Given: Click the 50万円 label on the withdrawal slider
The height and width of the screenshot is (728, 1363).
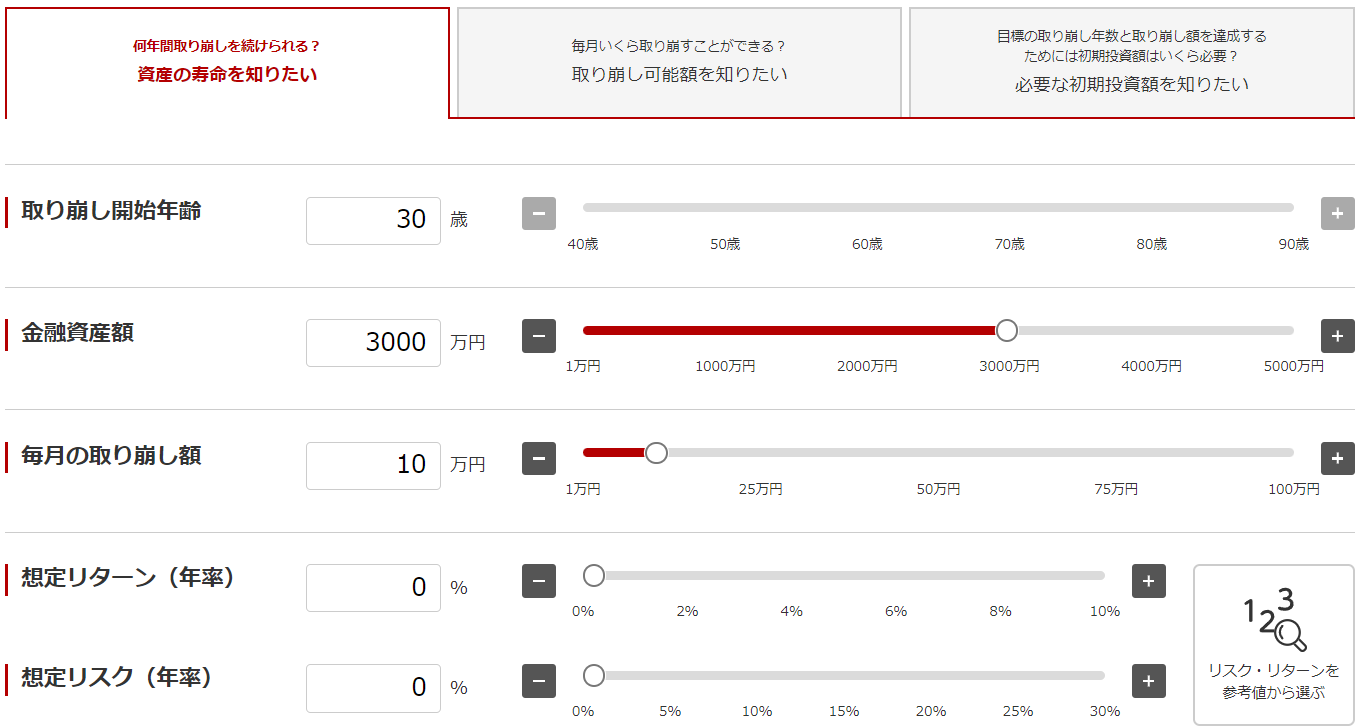Looking at the screenshot, I should click(938, 489).
